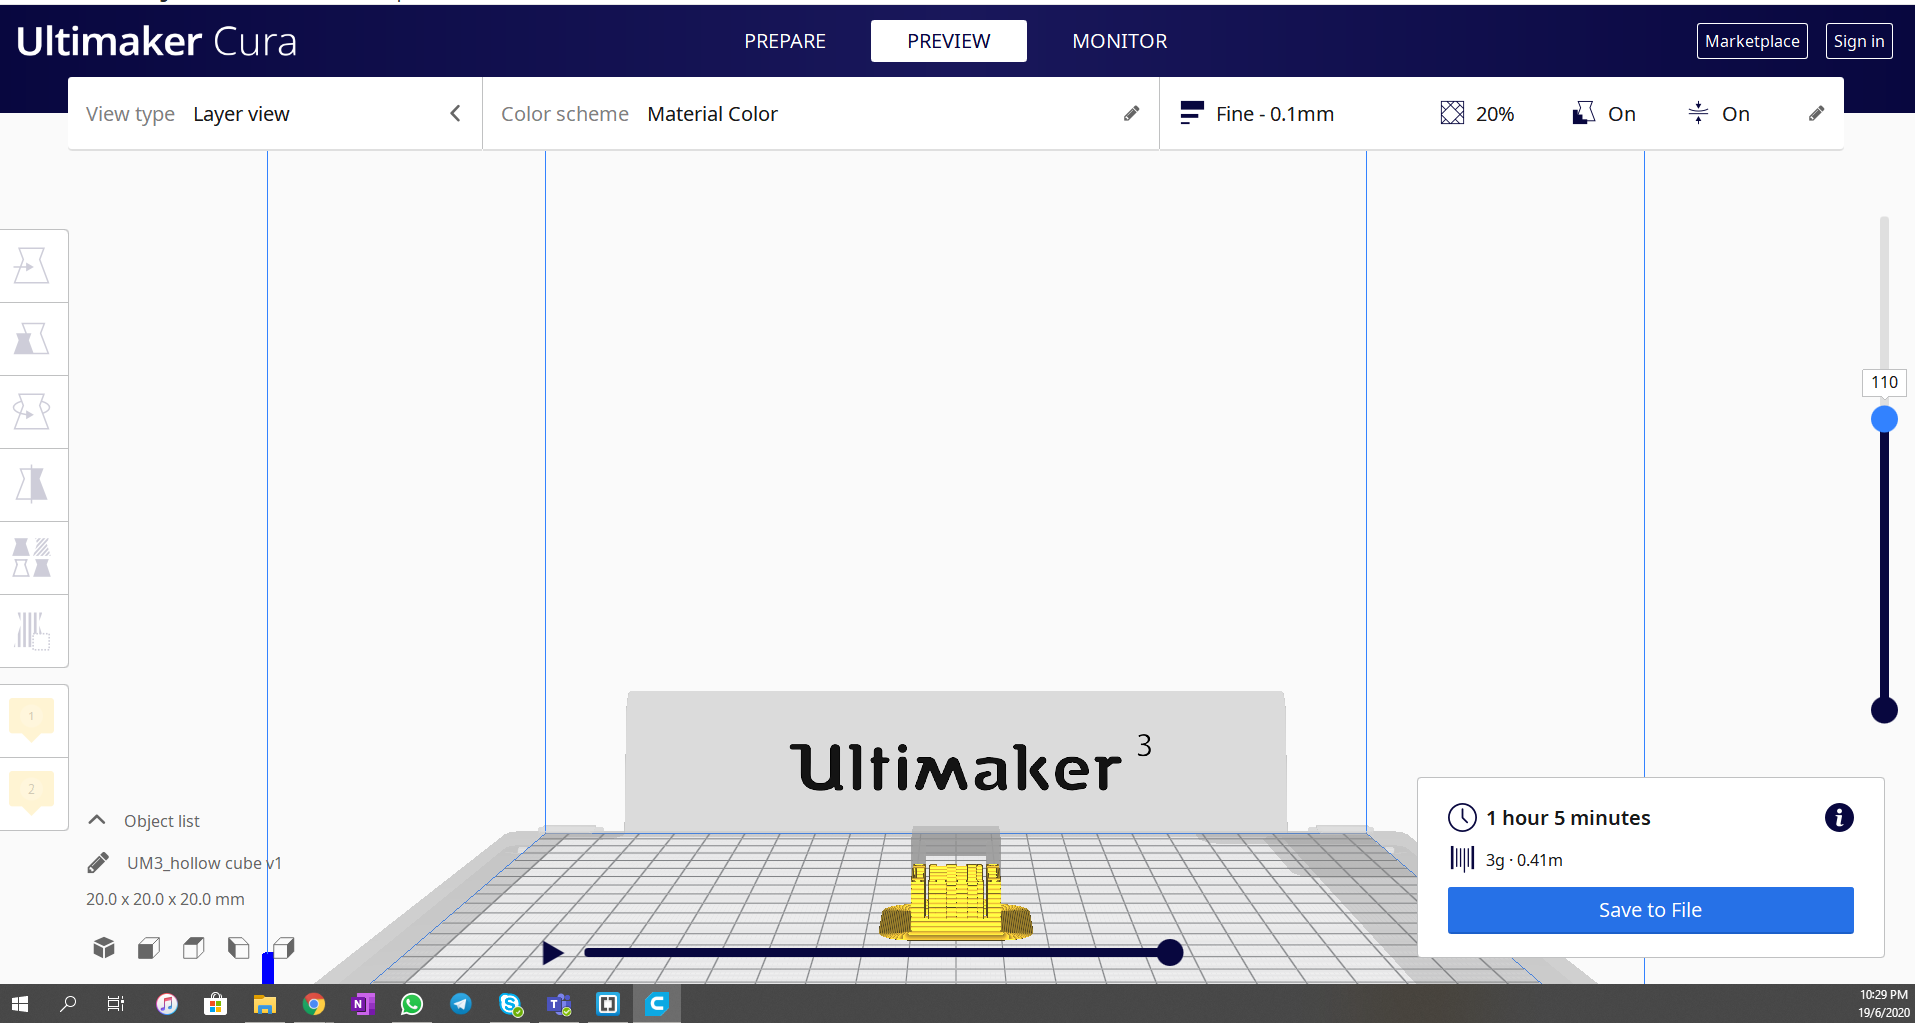The image size is (1915, 1023).
Task: Open WhatsApp from taskbar
Action: [x=412, y=1004]
